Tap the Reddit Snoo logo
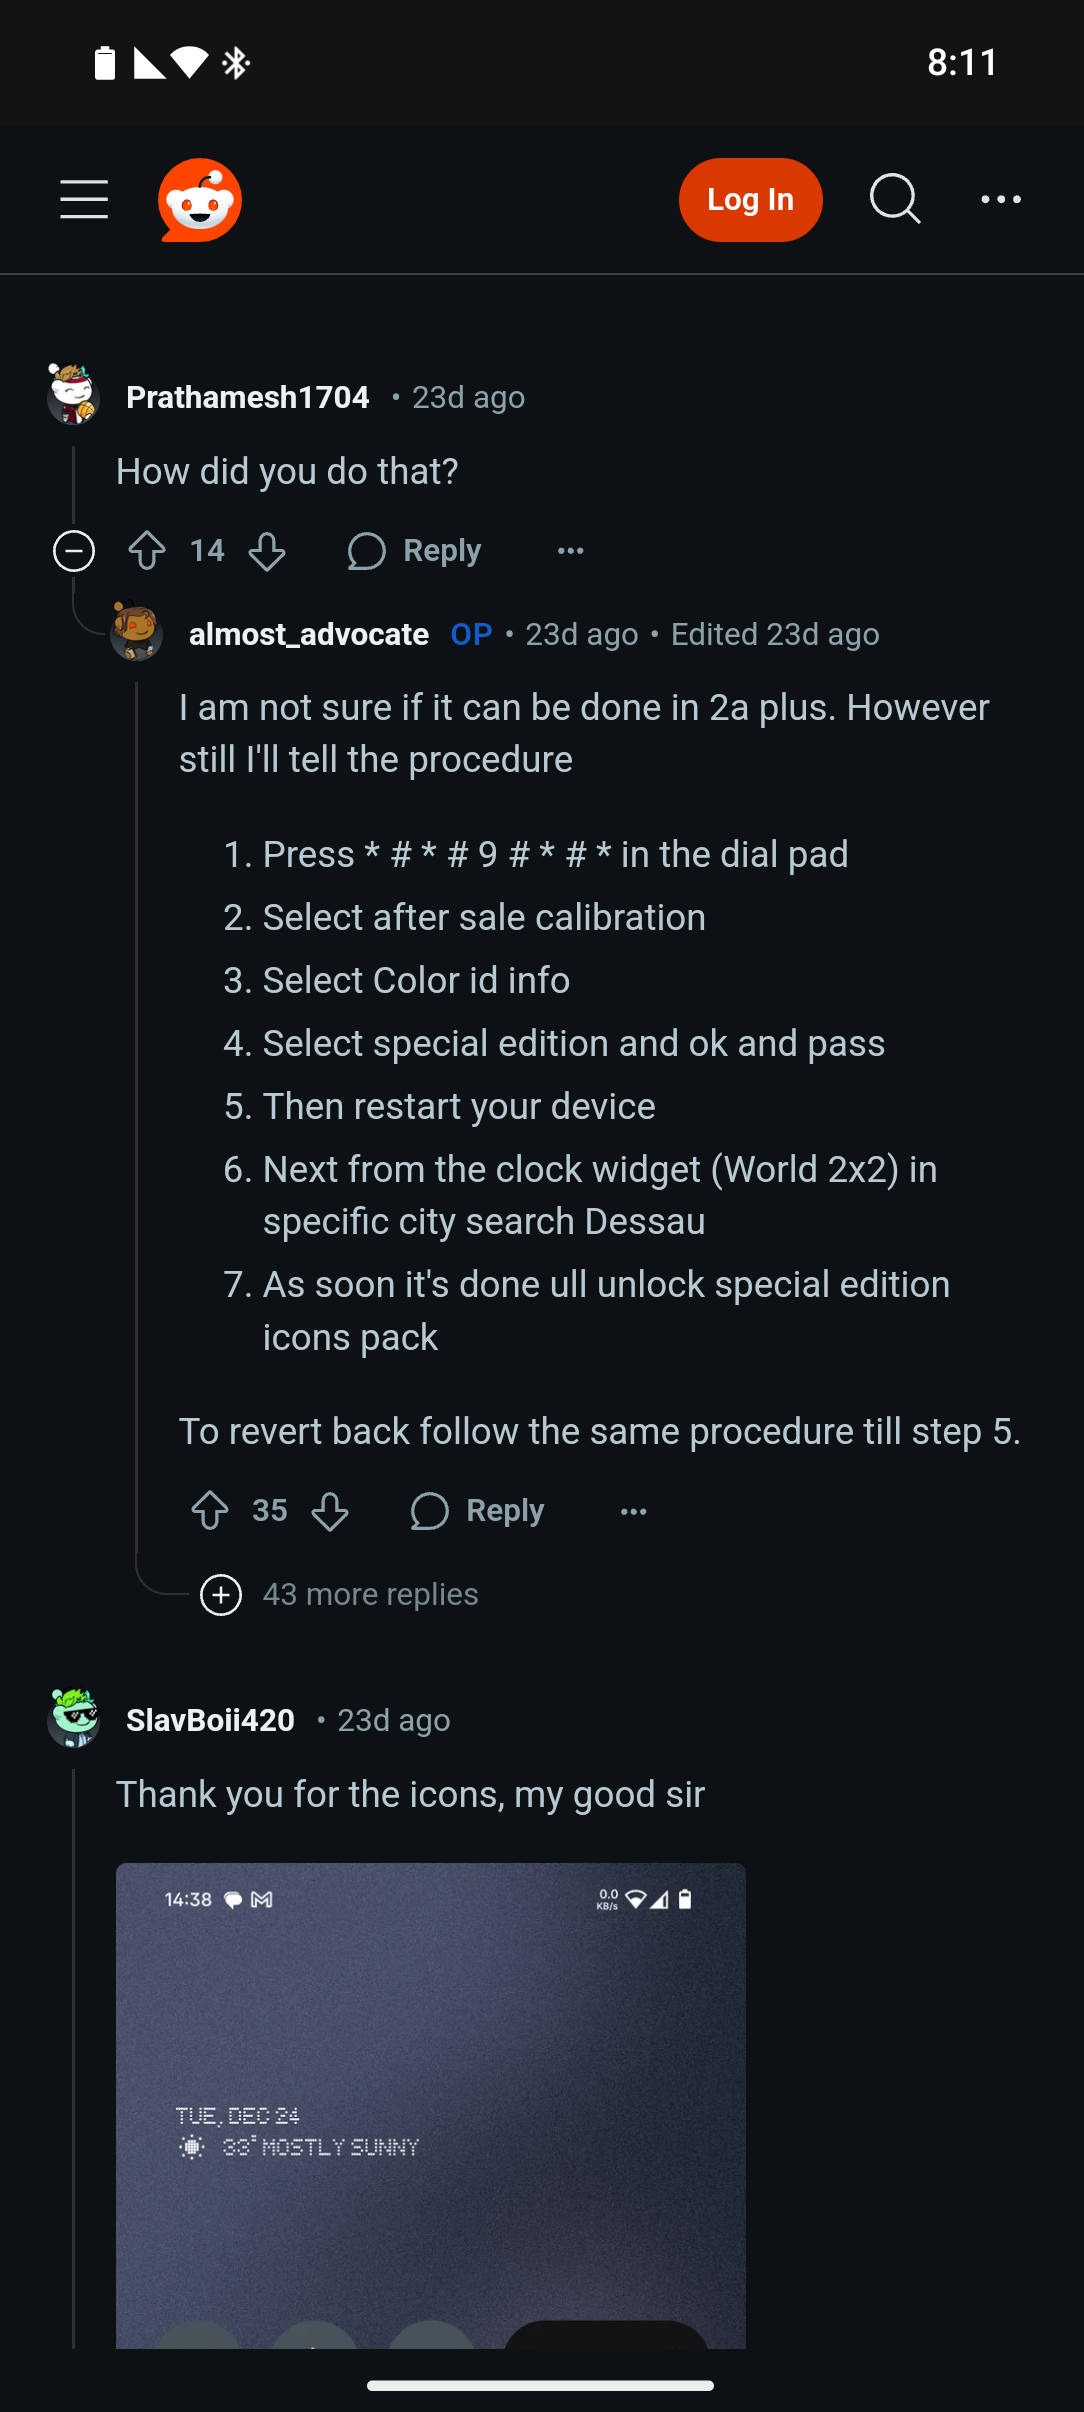1084x2412 pixels. (200, 200)
